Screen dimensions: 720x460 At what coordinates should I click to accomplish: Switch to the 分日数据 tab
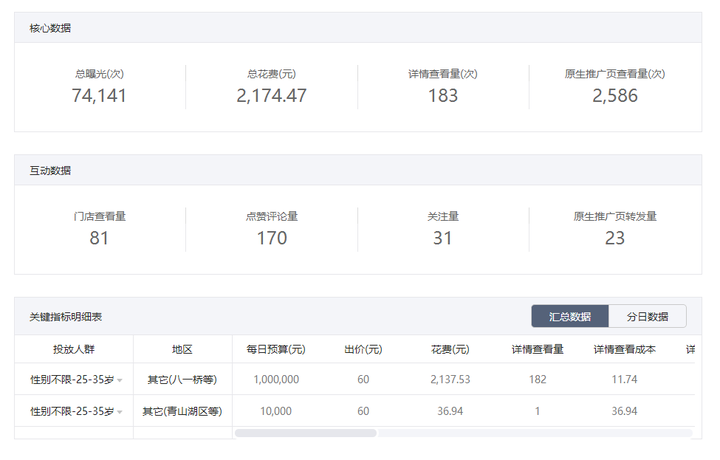647,316
